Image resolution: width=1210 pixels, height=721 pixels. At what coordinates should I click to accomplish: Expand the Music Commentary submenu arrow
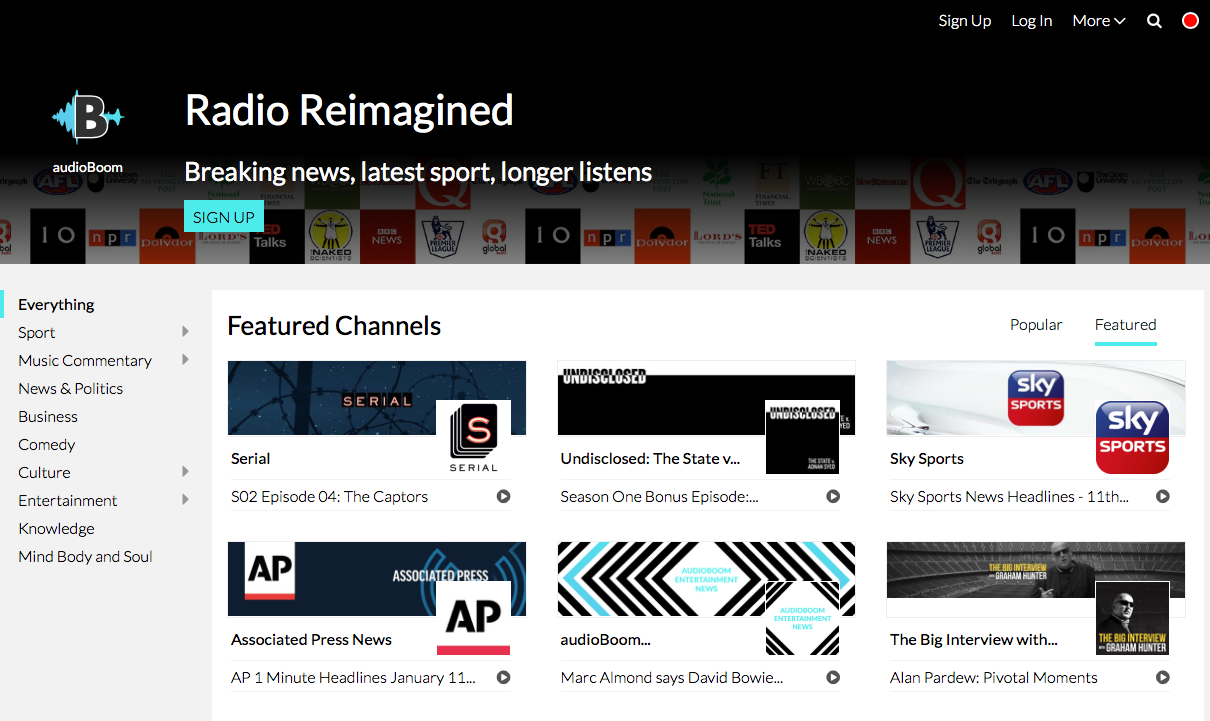[185, 360]
